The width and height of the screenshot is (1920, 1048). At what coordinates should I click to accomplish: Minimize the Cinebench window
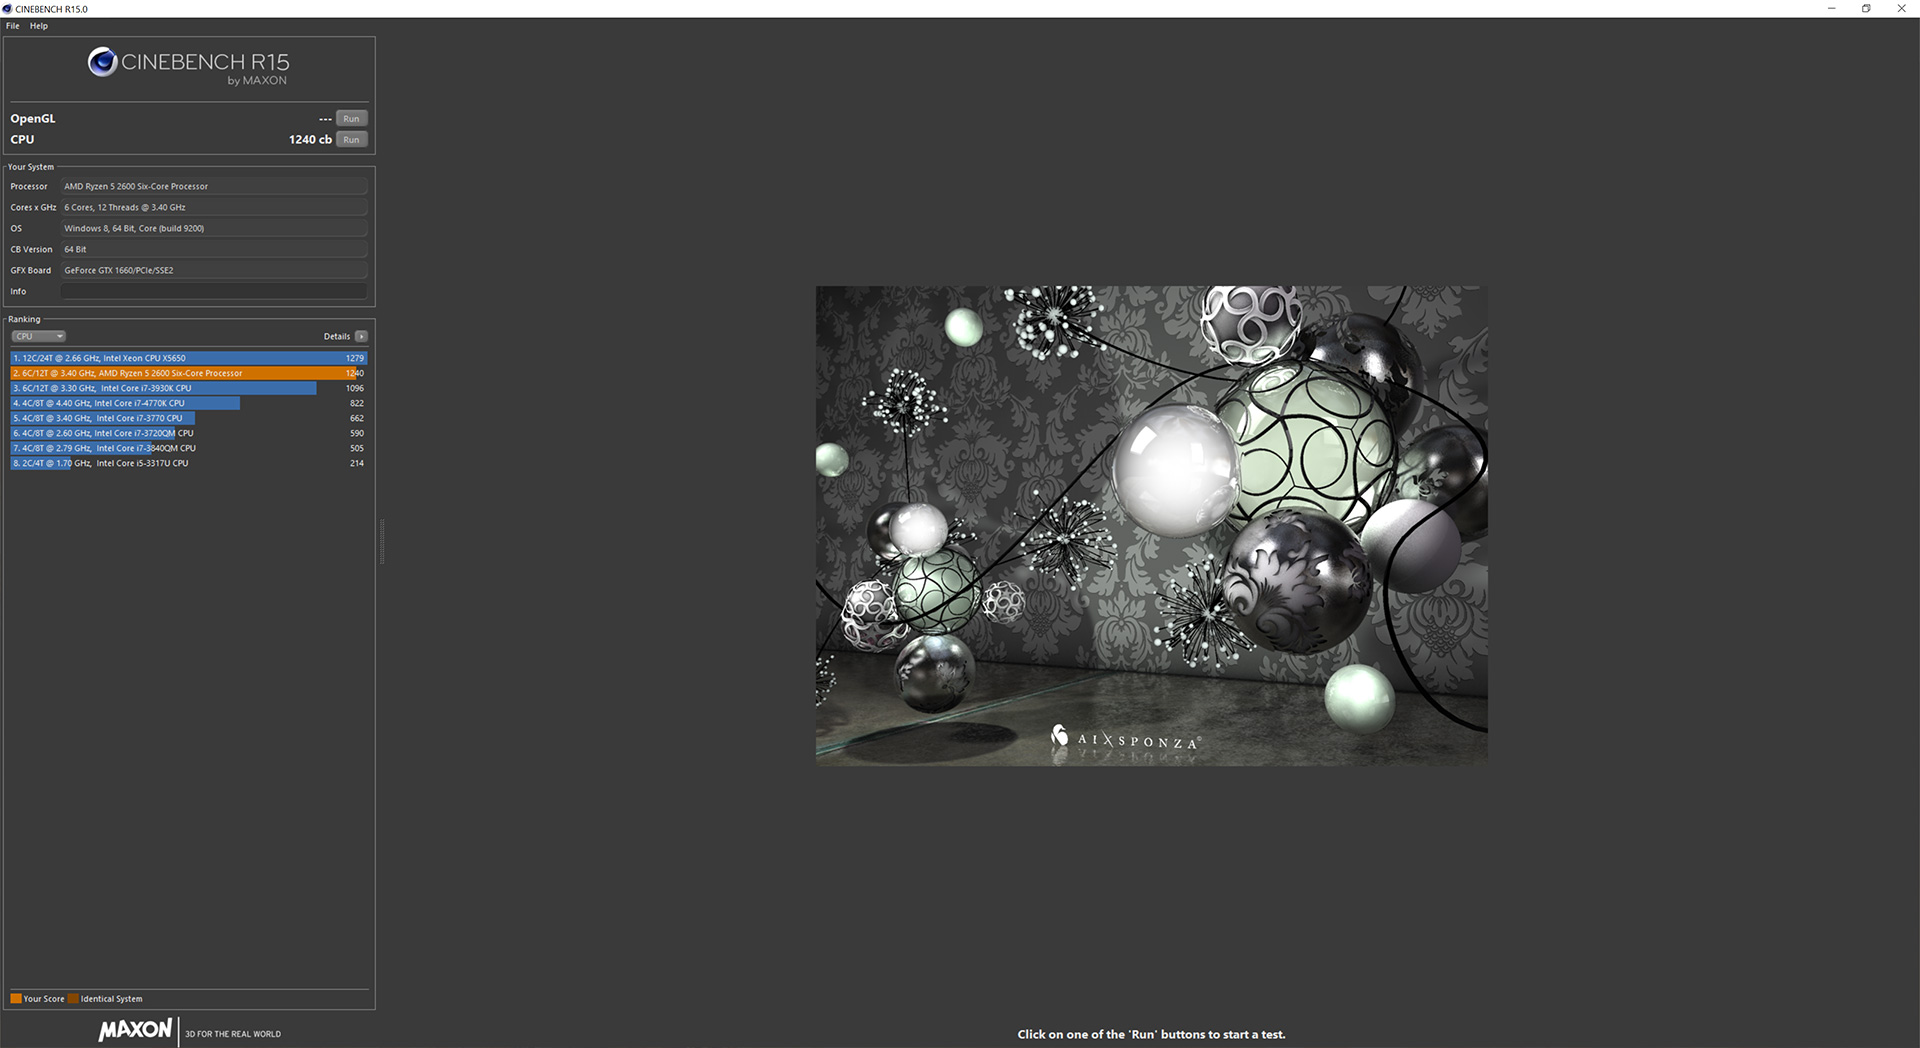tap(1831, 9)
